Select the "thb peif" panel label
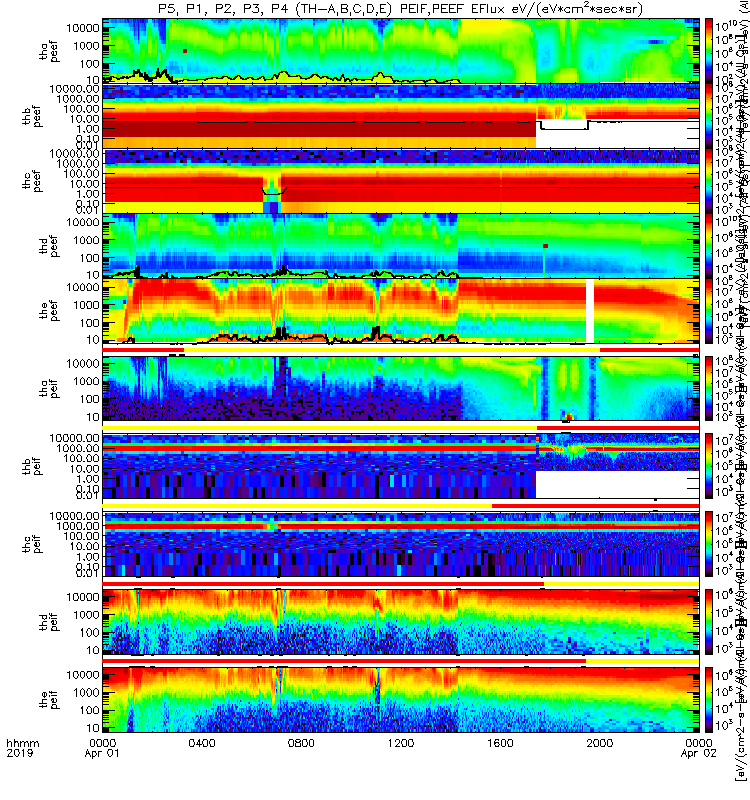The width and height of the screenshot is (750, 800). point(32,465)
